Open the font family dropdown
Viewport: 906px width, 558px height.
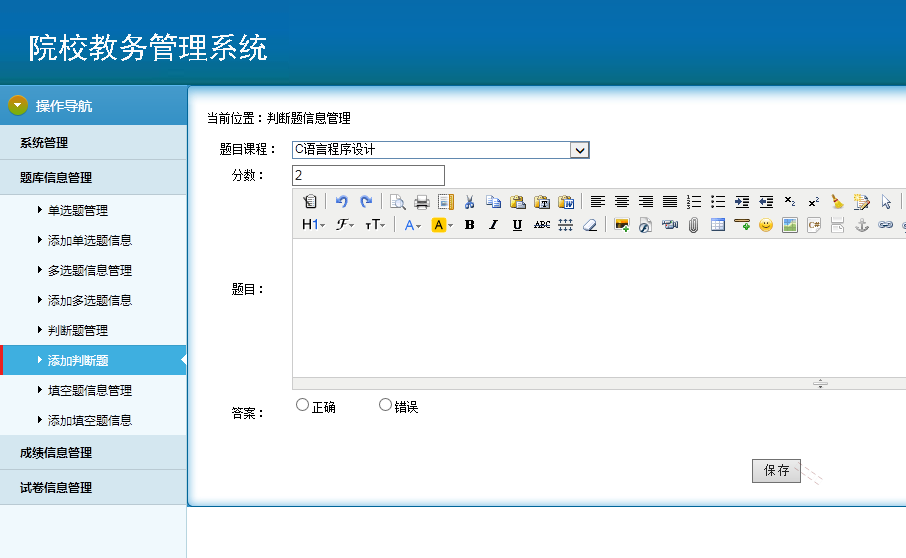(x=345, y=225)
